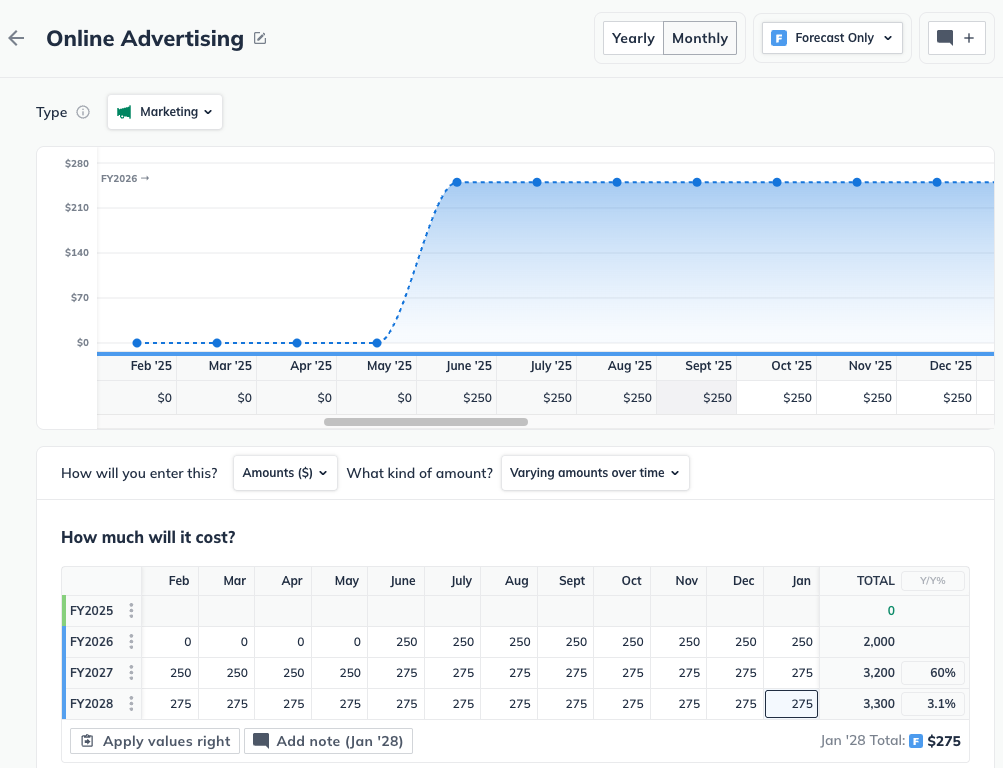Expand the Marketing type dropdown
This screenshot has width=1003, height=768.
click(x=165, y=112)
